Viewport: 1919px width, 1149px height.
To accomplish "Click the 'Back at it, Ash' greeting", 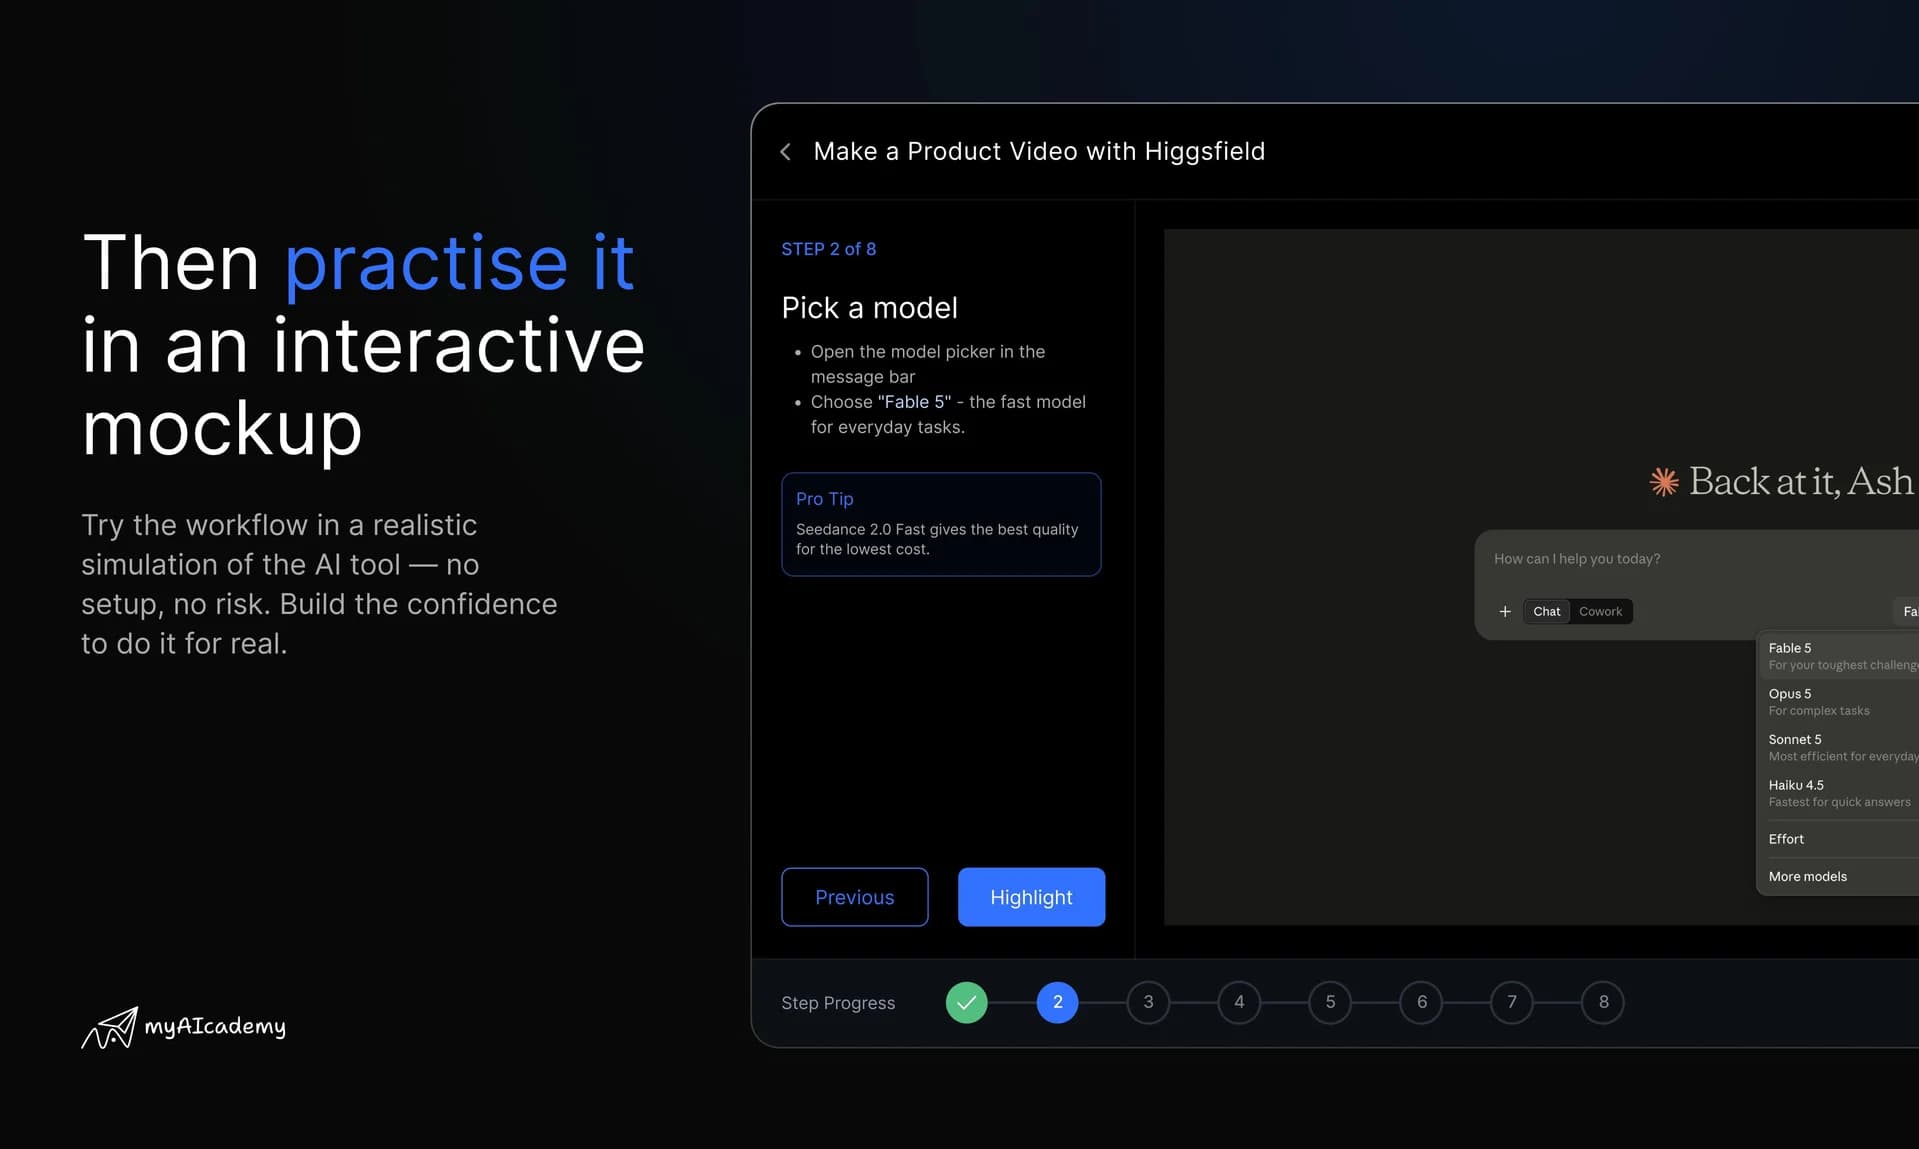I will 1801,482.
